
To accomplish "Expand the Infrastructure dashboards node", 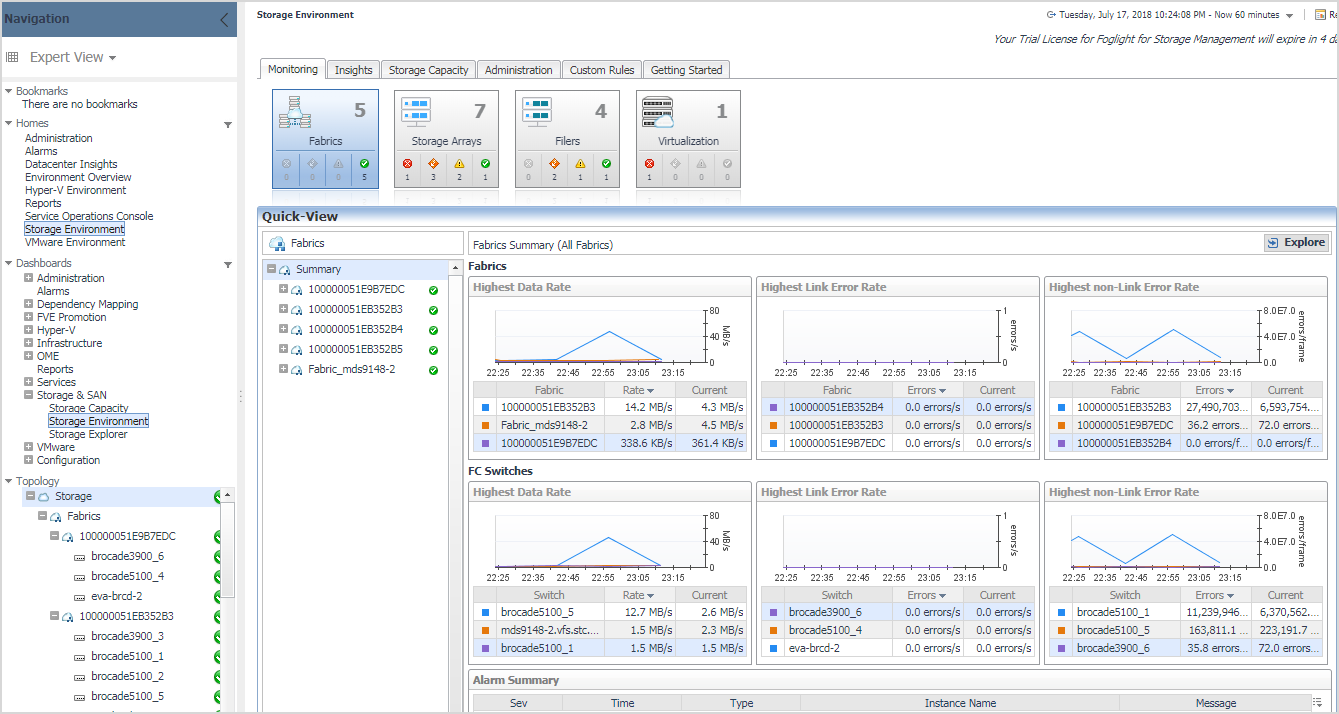I will 28,343.
